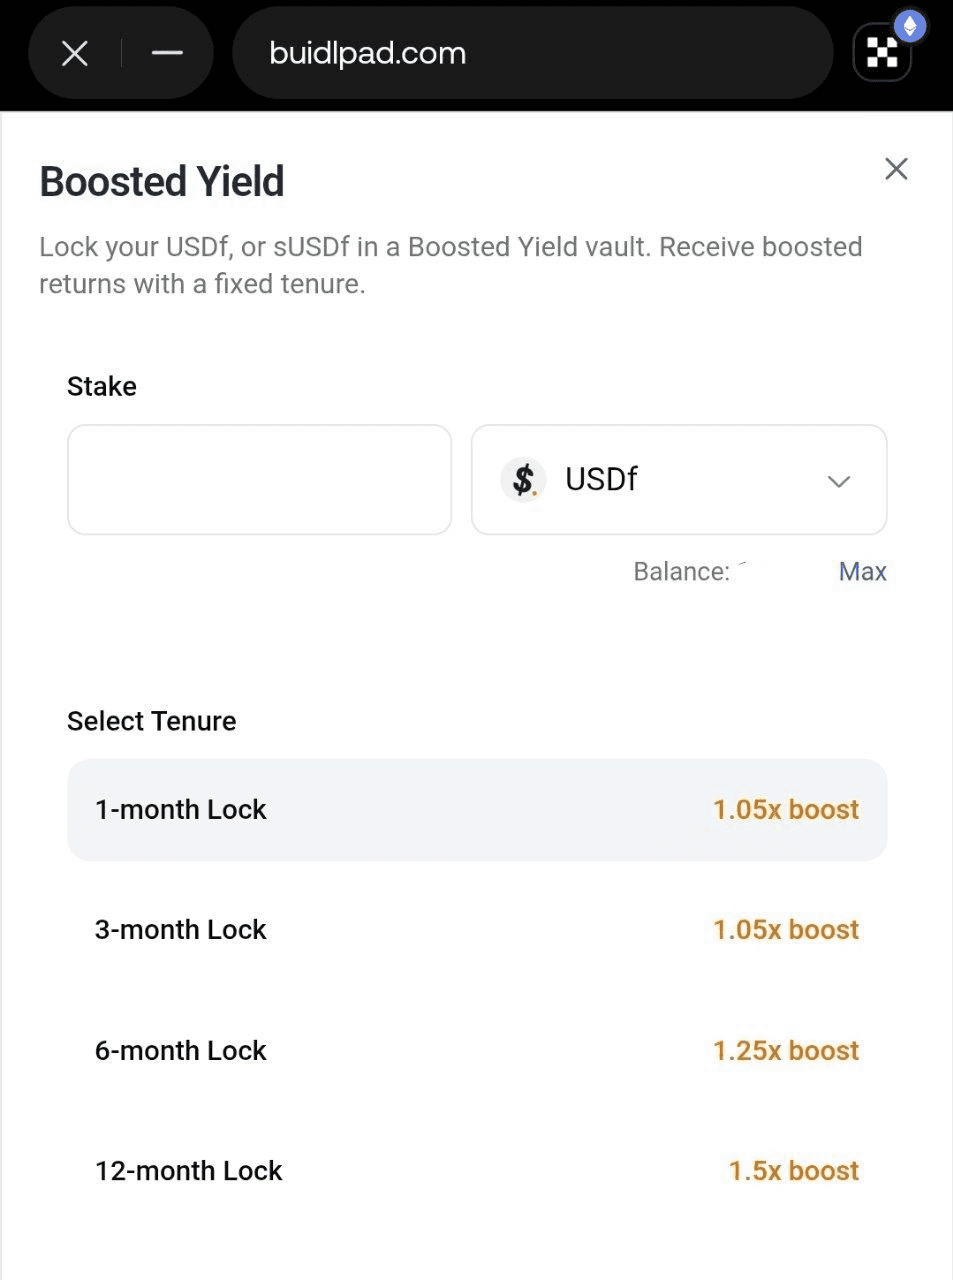Choose the 12-month Lock option
953x1280 pixels.
477,1171
